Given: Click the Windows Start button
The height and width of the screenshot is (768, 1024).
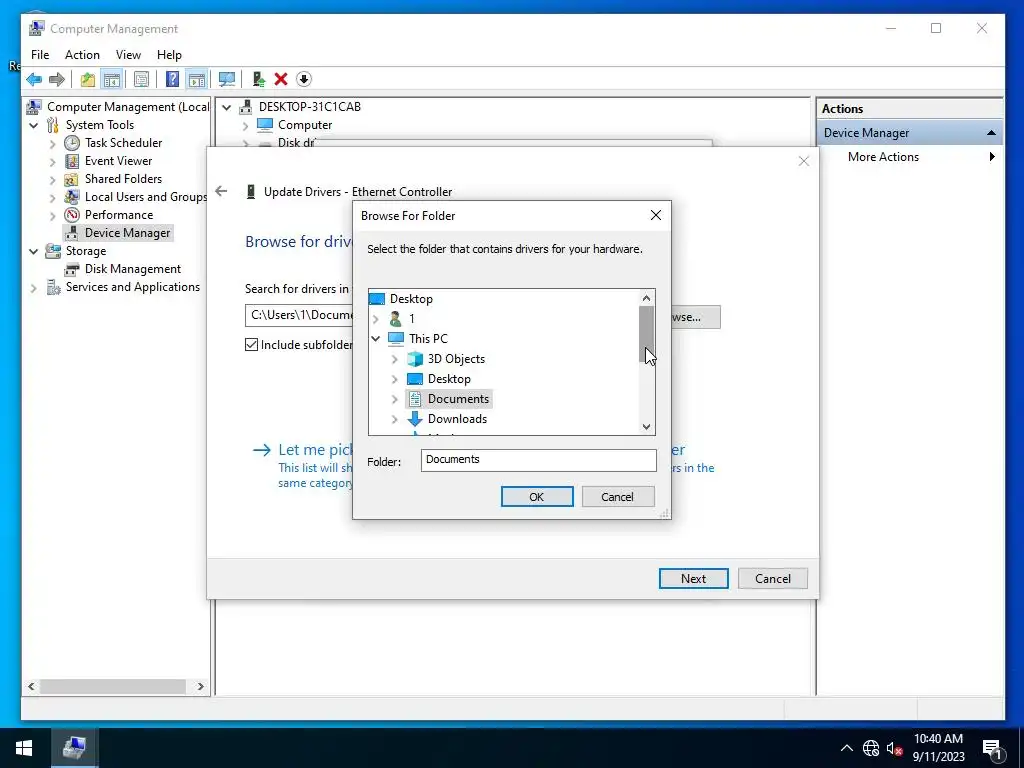Looking at the screenshot, I should 24,748.
